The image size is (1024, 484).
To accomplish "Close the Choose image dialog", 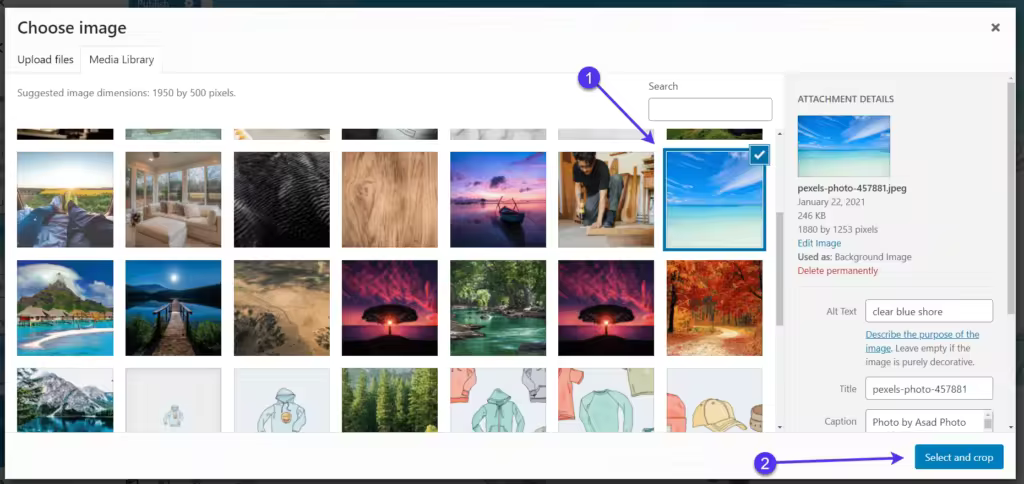I will (995, 27).
